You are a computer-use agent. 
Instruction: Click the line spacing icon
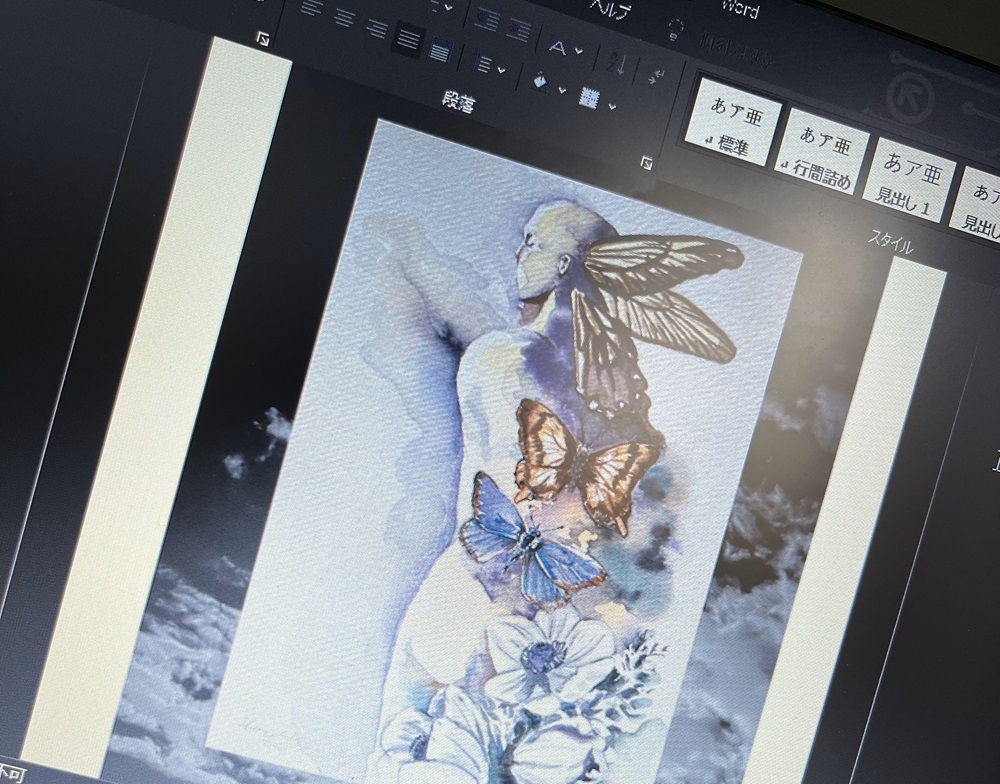click(x=483, y=64)
